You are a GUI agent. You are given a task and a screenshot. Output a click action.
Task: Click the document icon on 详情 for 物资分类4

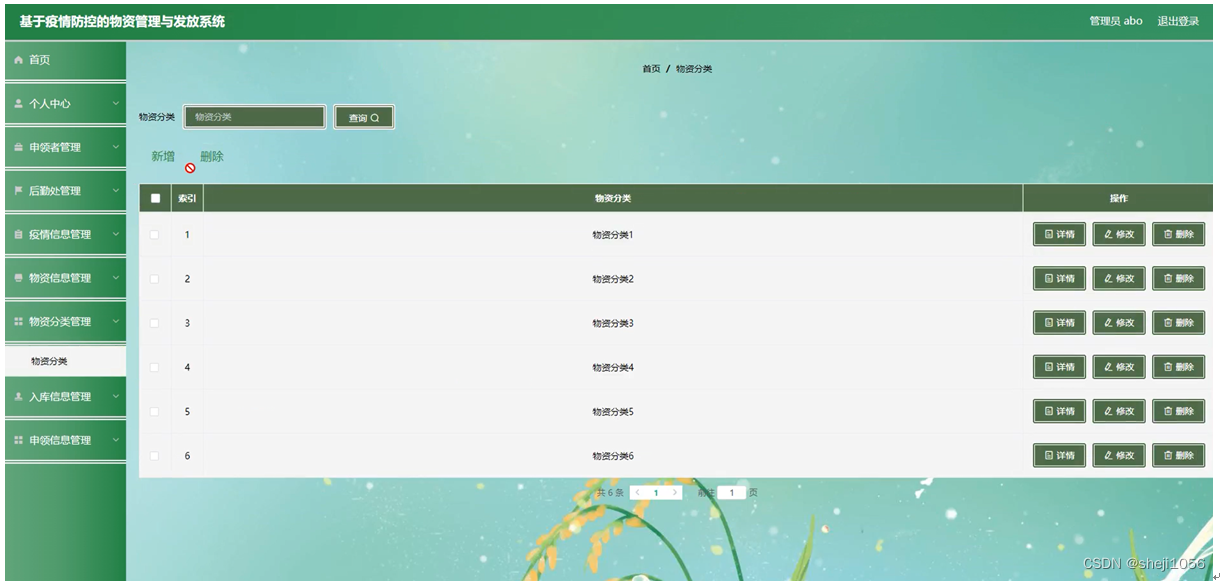pyautogui.click(x=1048, y=367)
